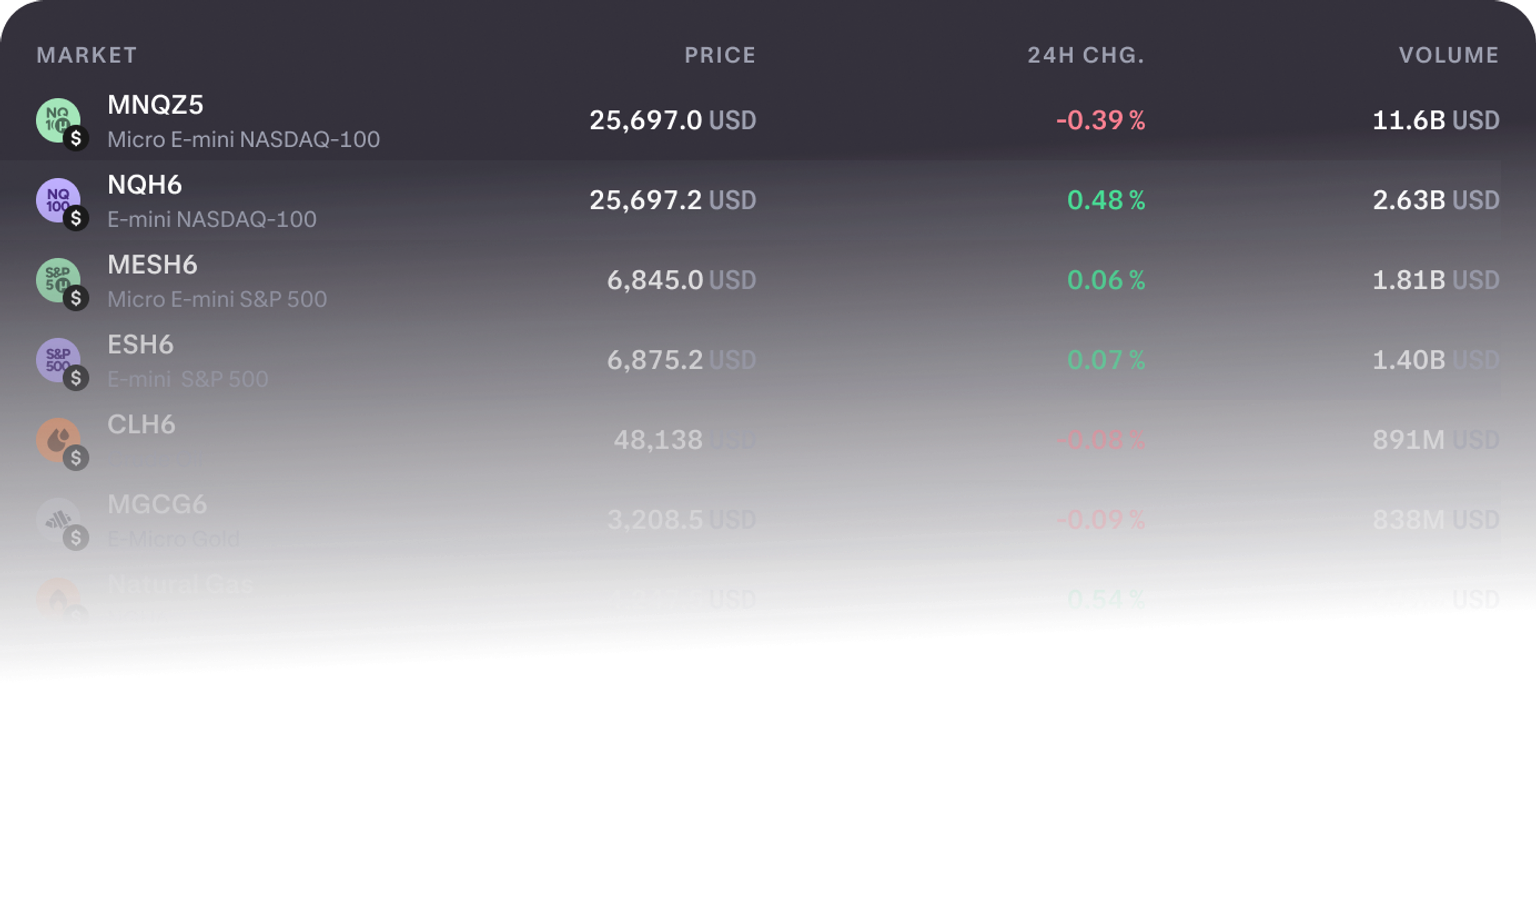This screenshot has height=923, width=1536.
Task: Sort by the MARKET column header
Action: (87, 55)
